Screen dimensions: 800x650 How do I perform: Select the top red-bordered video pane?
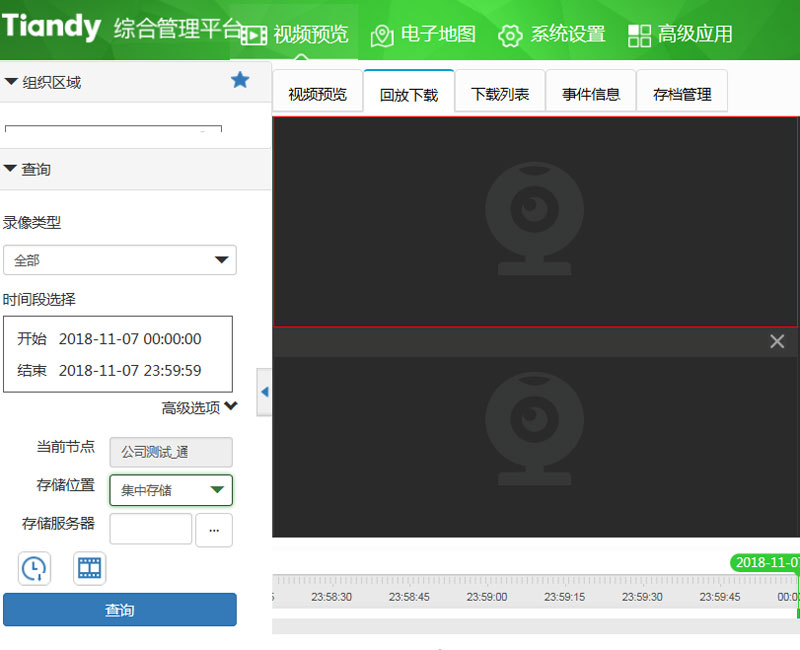[535, 222]
